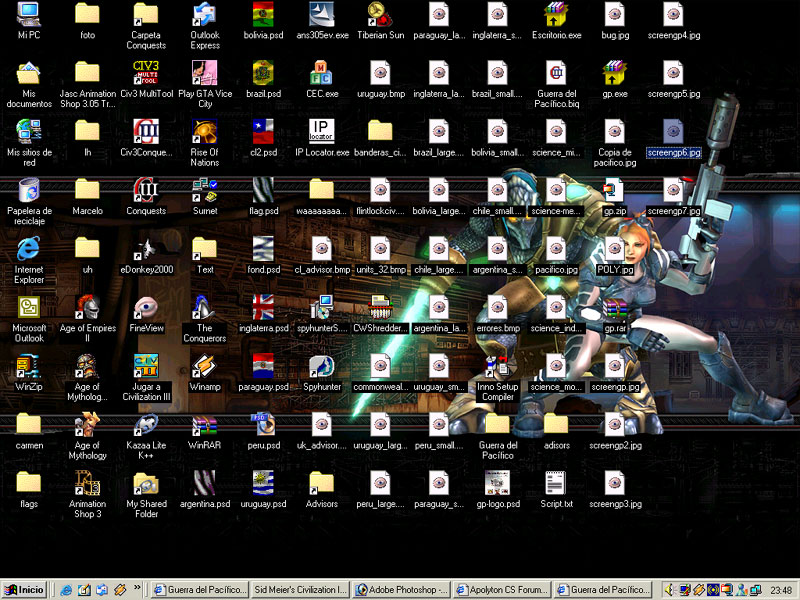800x600 pixels.
Task: Open the Script.txt text file
Action: [x=557, y=484]
